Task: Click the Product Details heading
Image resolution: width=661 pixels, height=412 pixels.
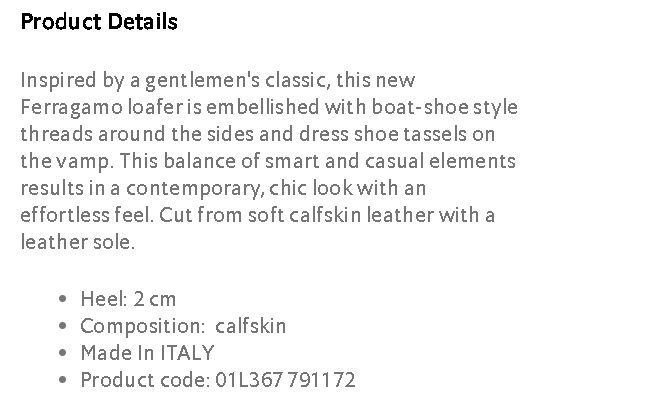Action: coord(99,22)
